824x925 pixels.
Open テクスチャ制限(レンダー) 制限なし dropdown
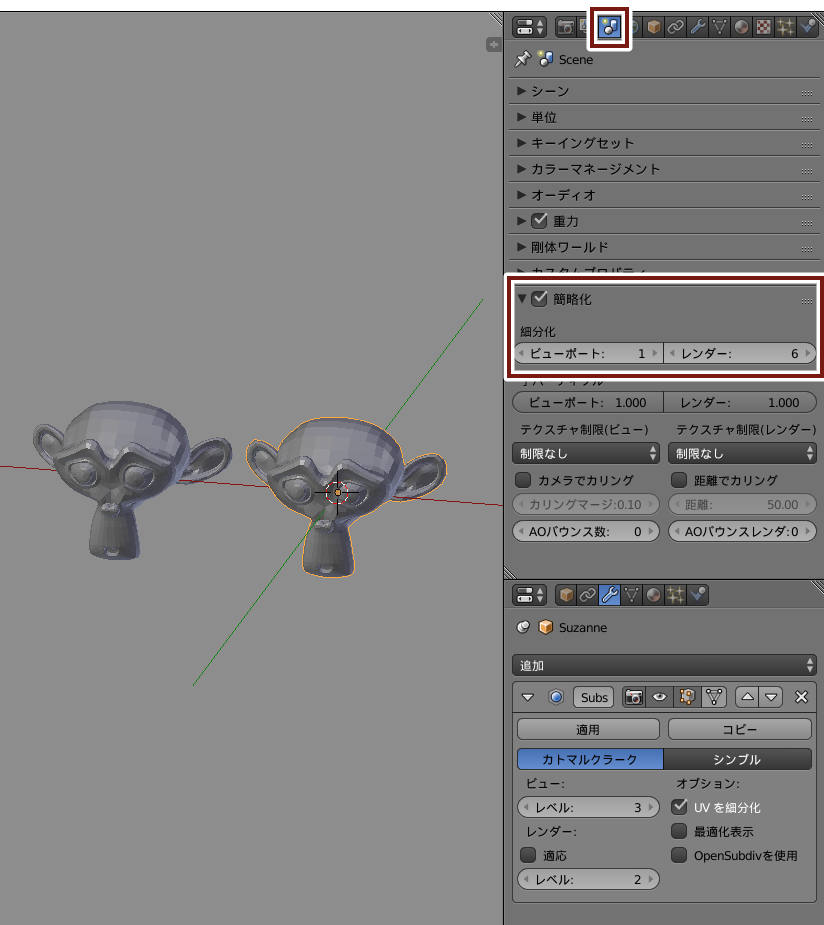click(742, 453)
